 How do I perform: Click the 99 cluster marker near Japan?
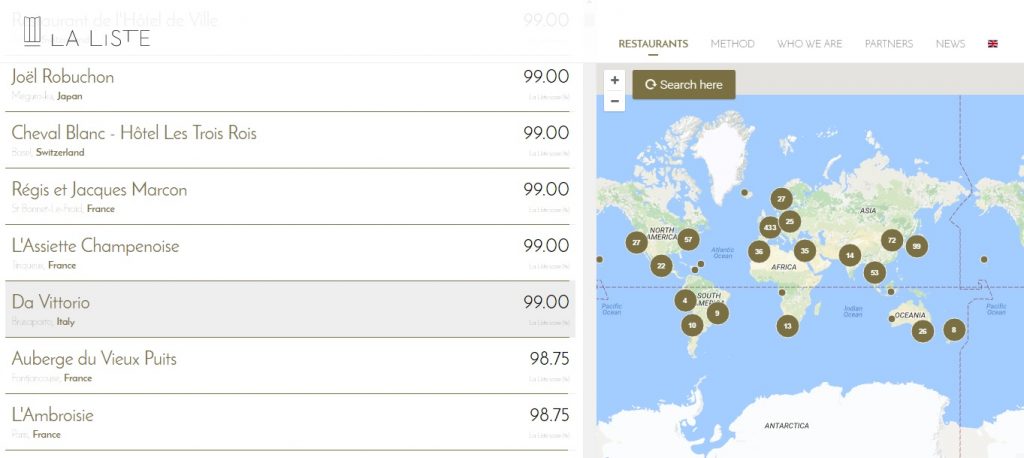pyautogui.click(x=915, y=246)
